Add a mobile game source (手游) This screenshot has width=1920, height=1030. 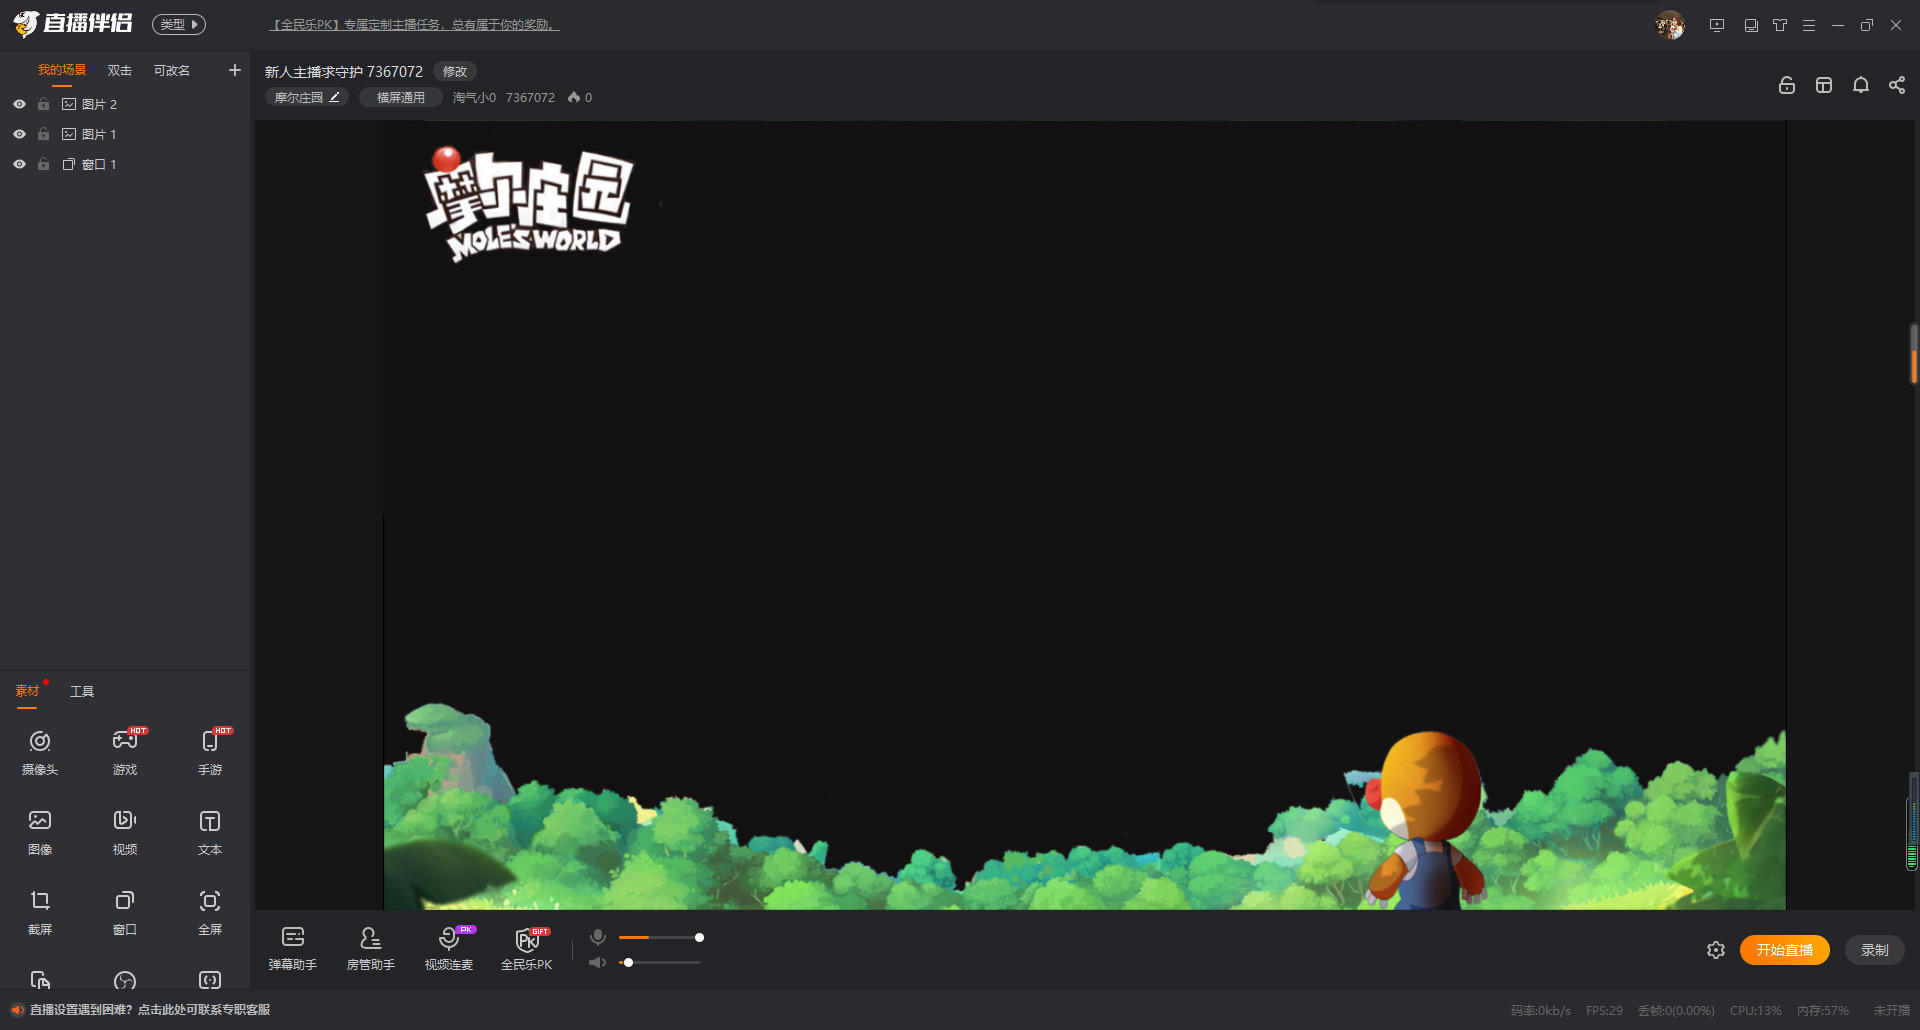coord(210,752)
